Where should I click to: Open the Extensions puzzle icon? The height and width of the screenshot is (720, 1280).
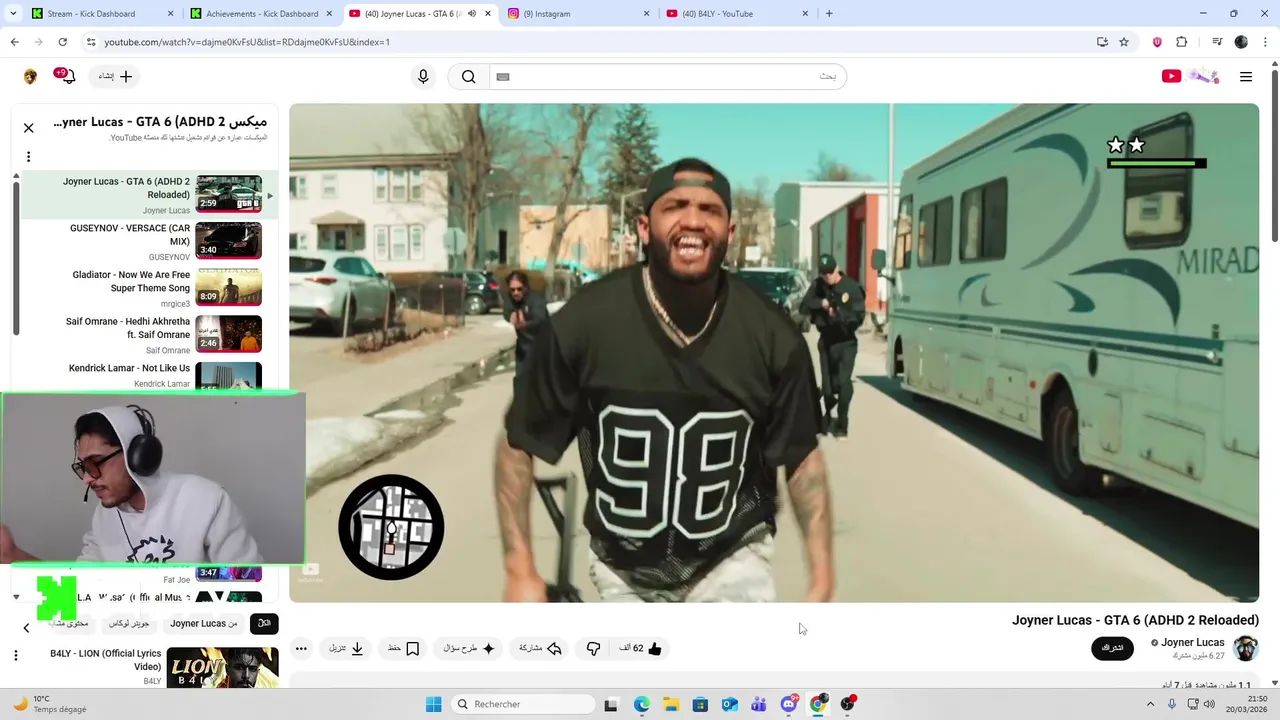1181,42
